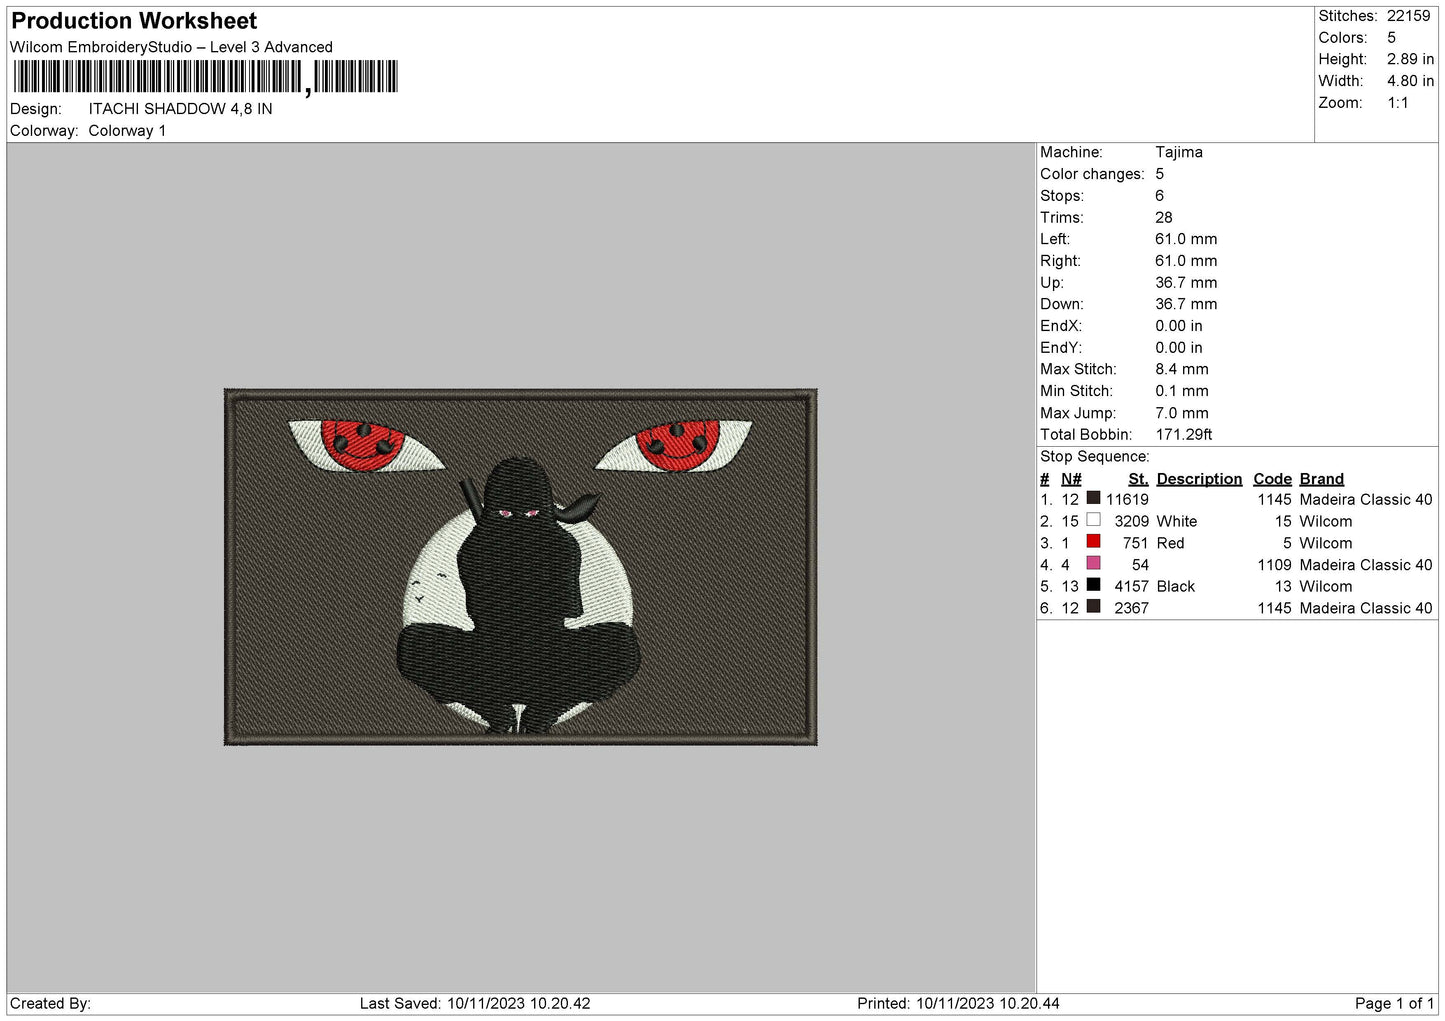Click the 'Black' description in row 5
Image resolution: width=1445 pixels, height=1021 pixels.
point(1175,587)
